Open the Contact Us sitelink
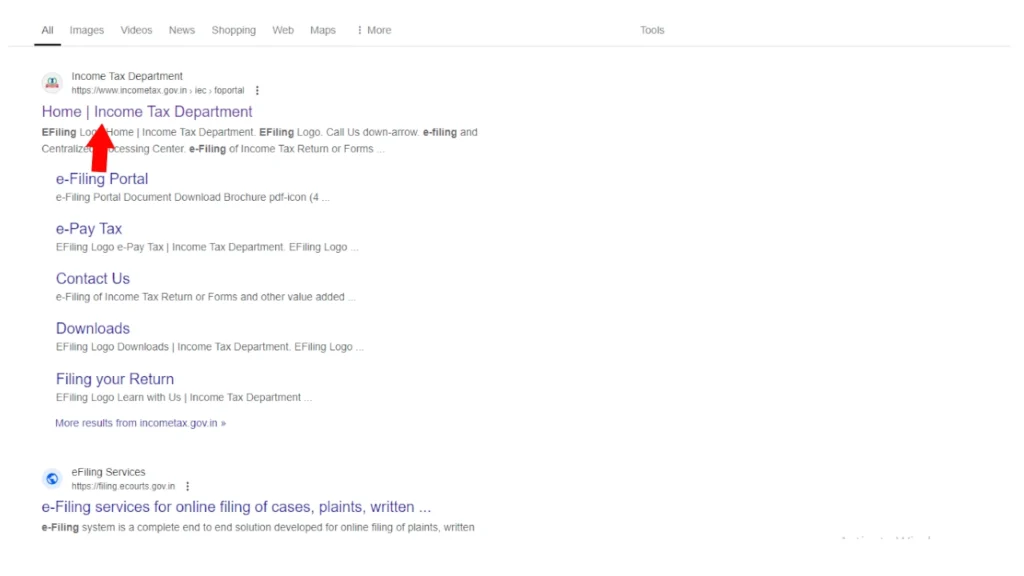The height and width of the screenshot is (576, 1024). click(x=93, y=278)
